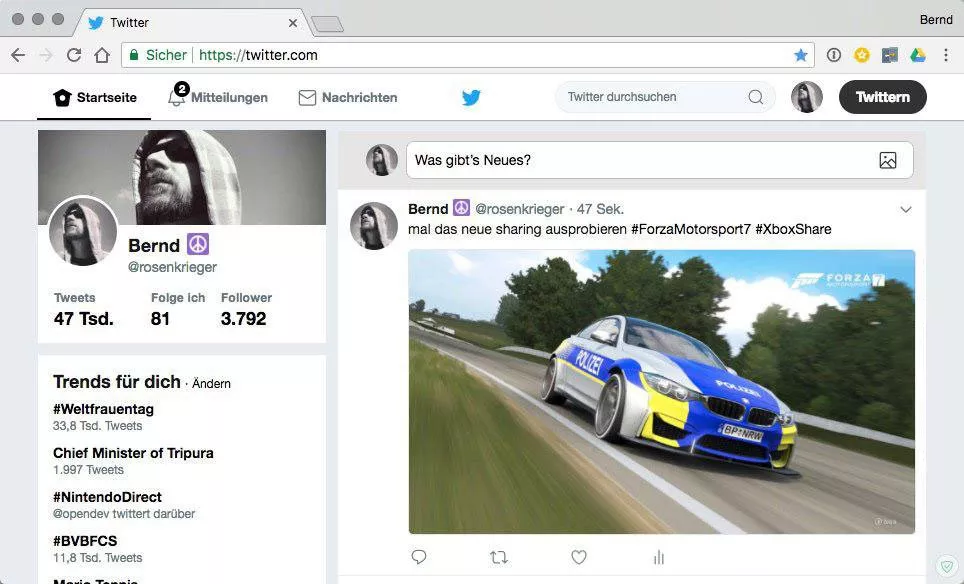View tweet analytics bar chart icon
Viewport: 964px width, 584px height.
(x=658, y=557)
